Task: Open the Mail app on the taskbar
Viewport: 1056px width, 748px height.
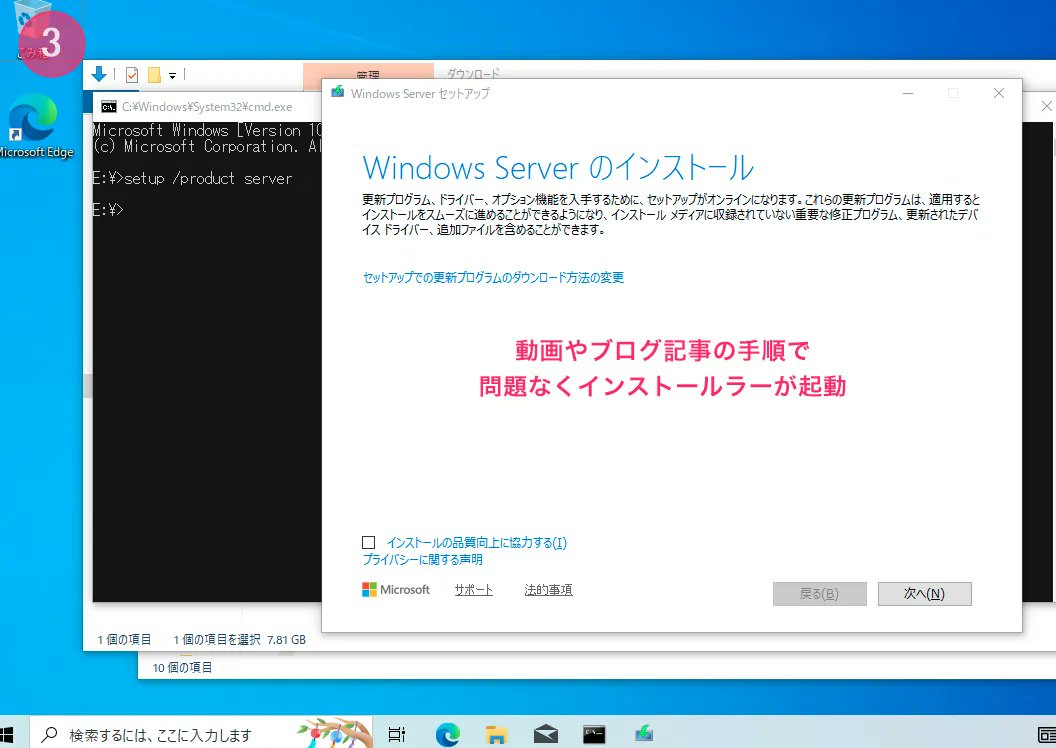Action: click(x=546, y=734)
